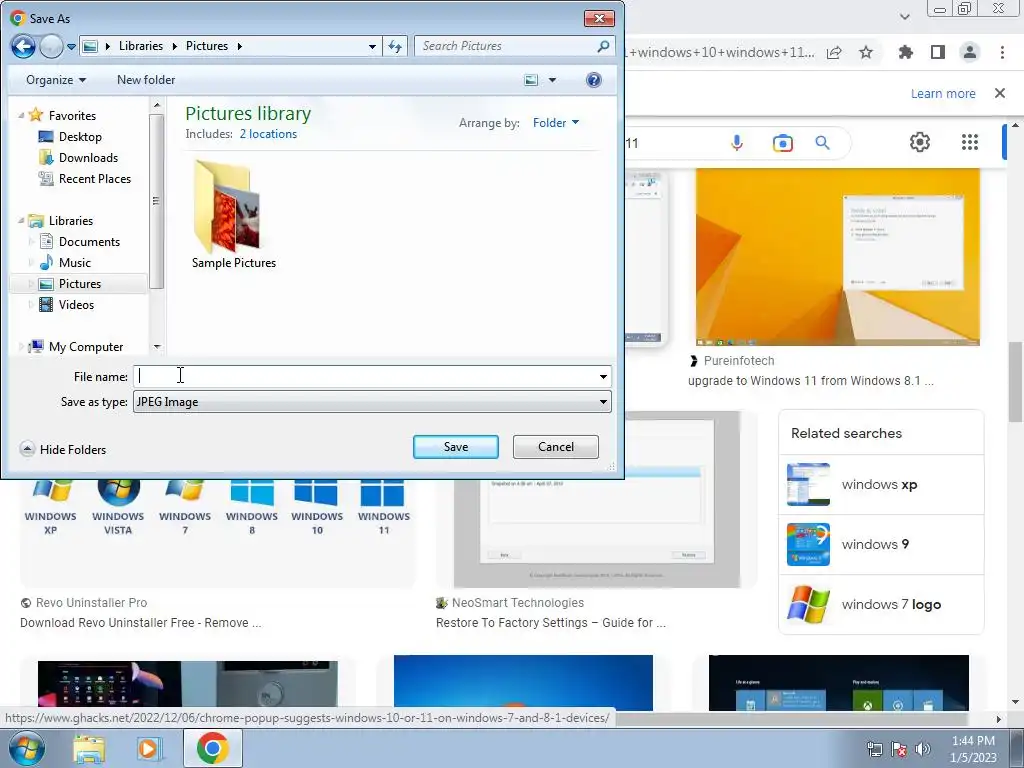1024x768 pixels.
Task: Select related search windows xp
Action: point(881,485)
